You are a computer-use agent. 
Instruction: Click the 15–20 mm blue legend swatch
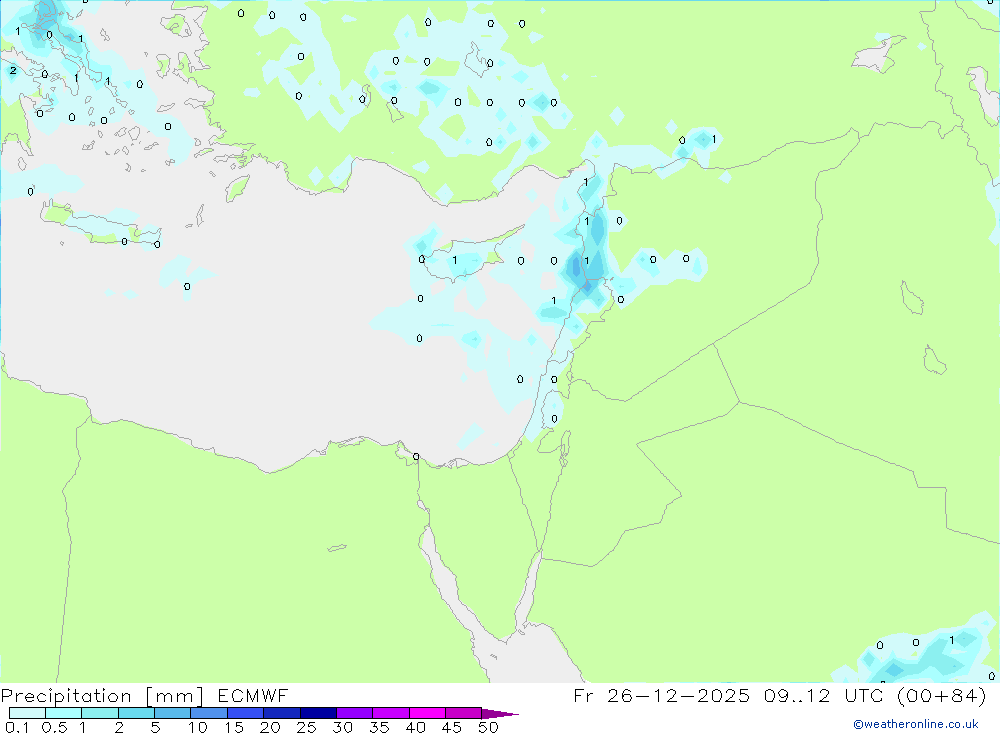pos(246,713)
